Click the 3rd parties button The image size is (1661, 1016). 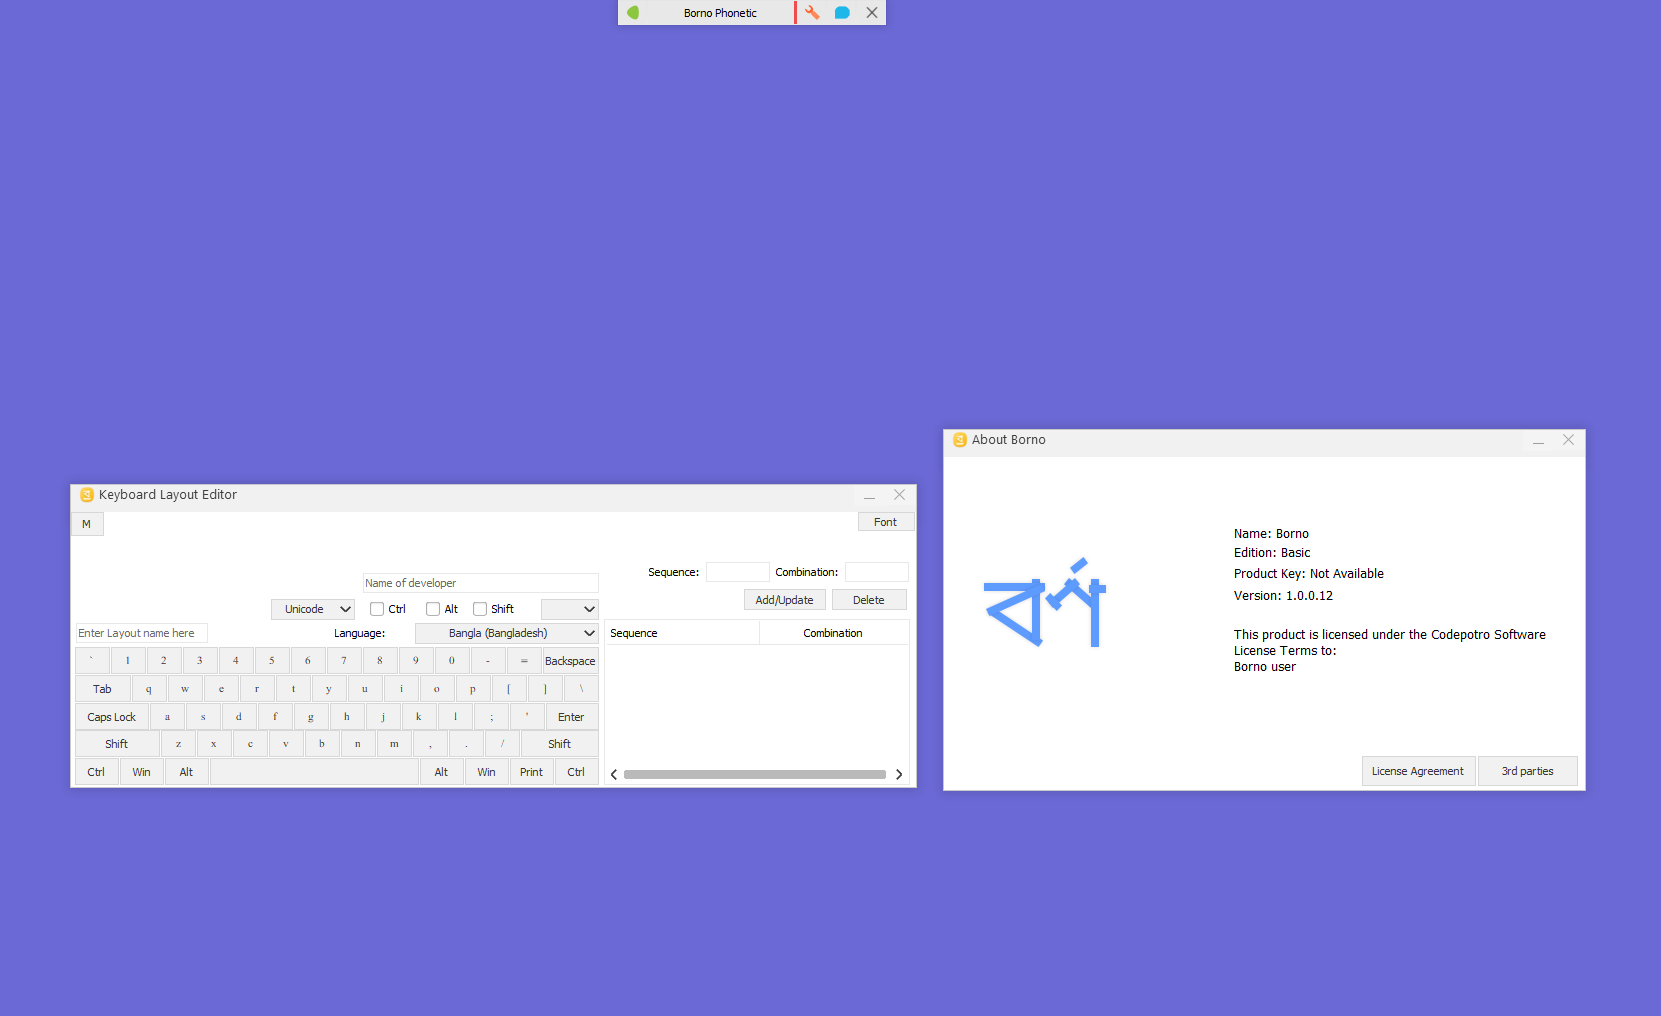click(x=1527, y=771)
